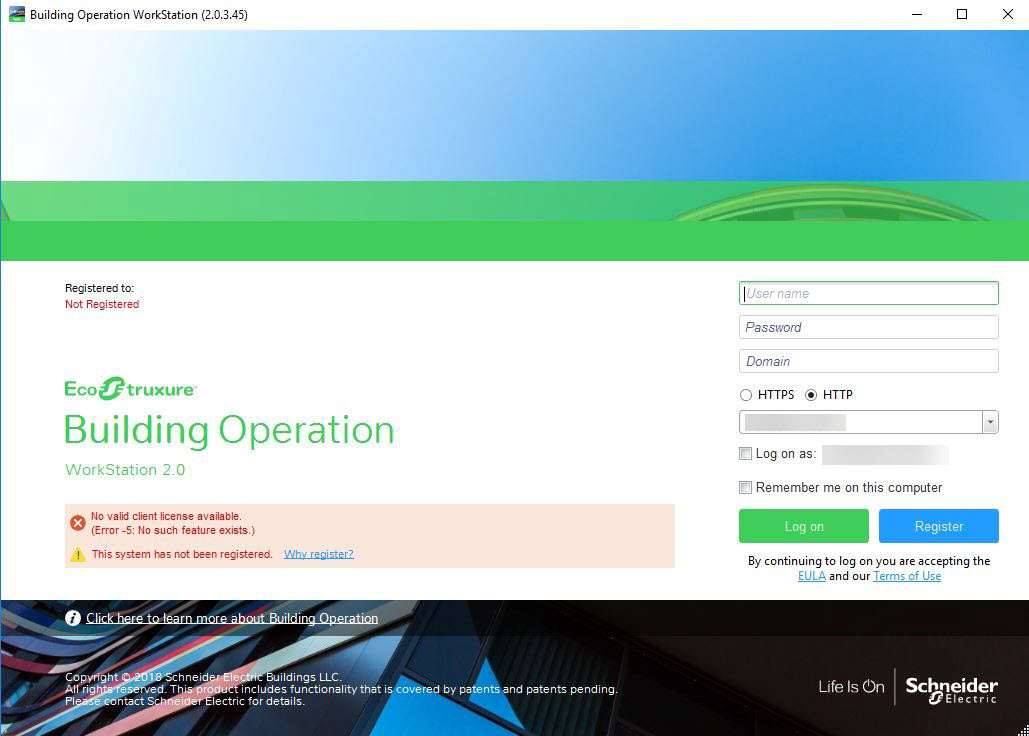Minimize the WorkStation window
The width and height of the screenshot is (1029, 736).
click(917, 14)
